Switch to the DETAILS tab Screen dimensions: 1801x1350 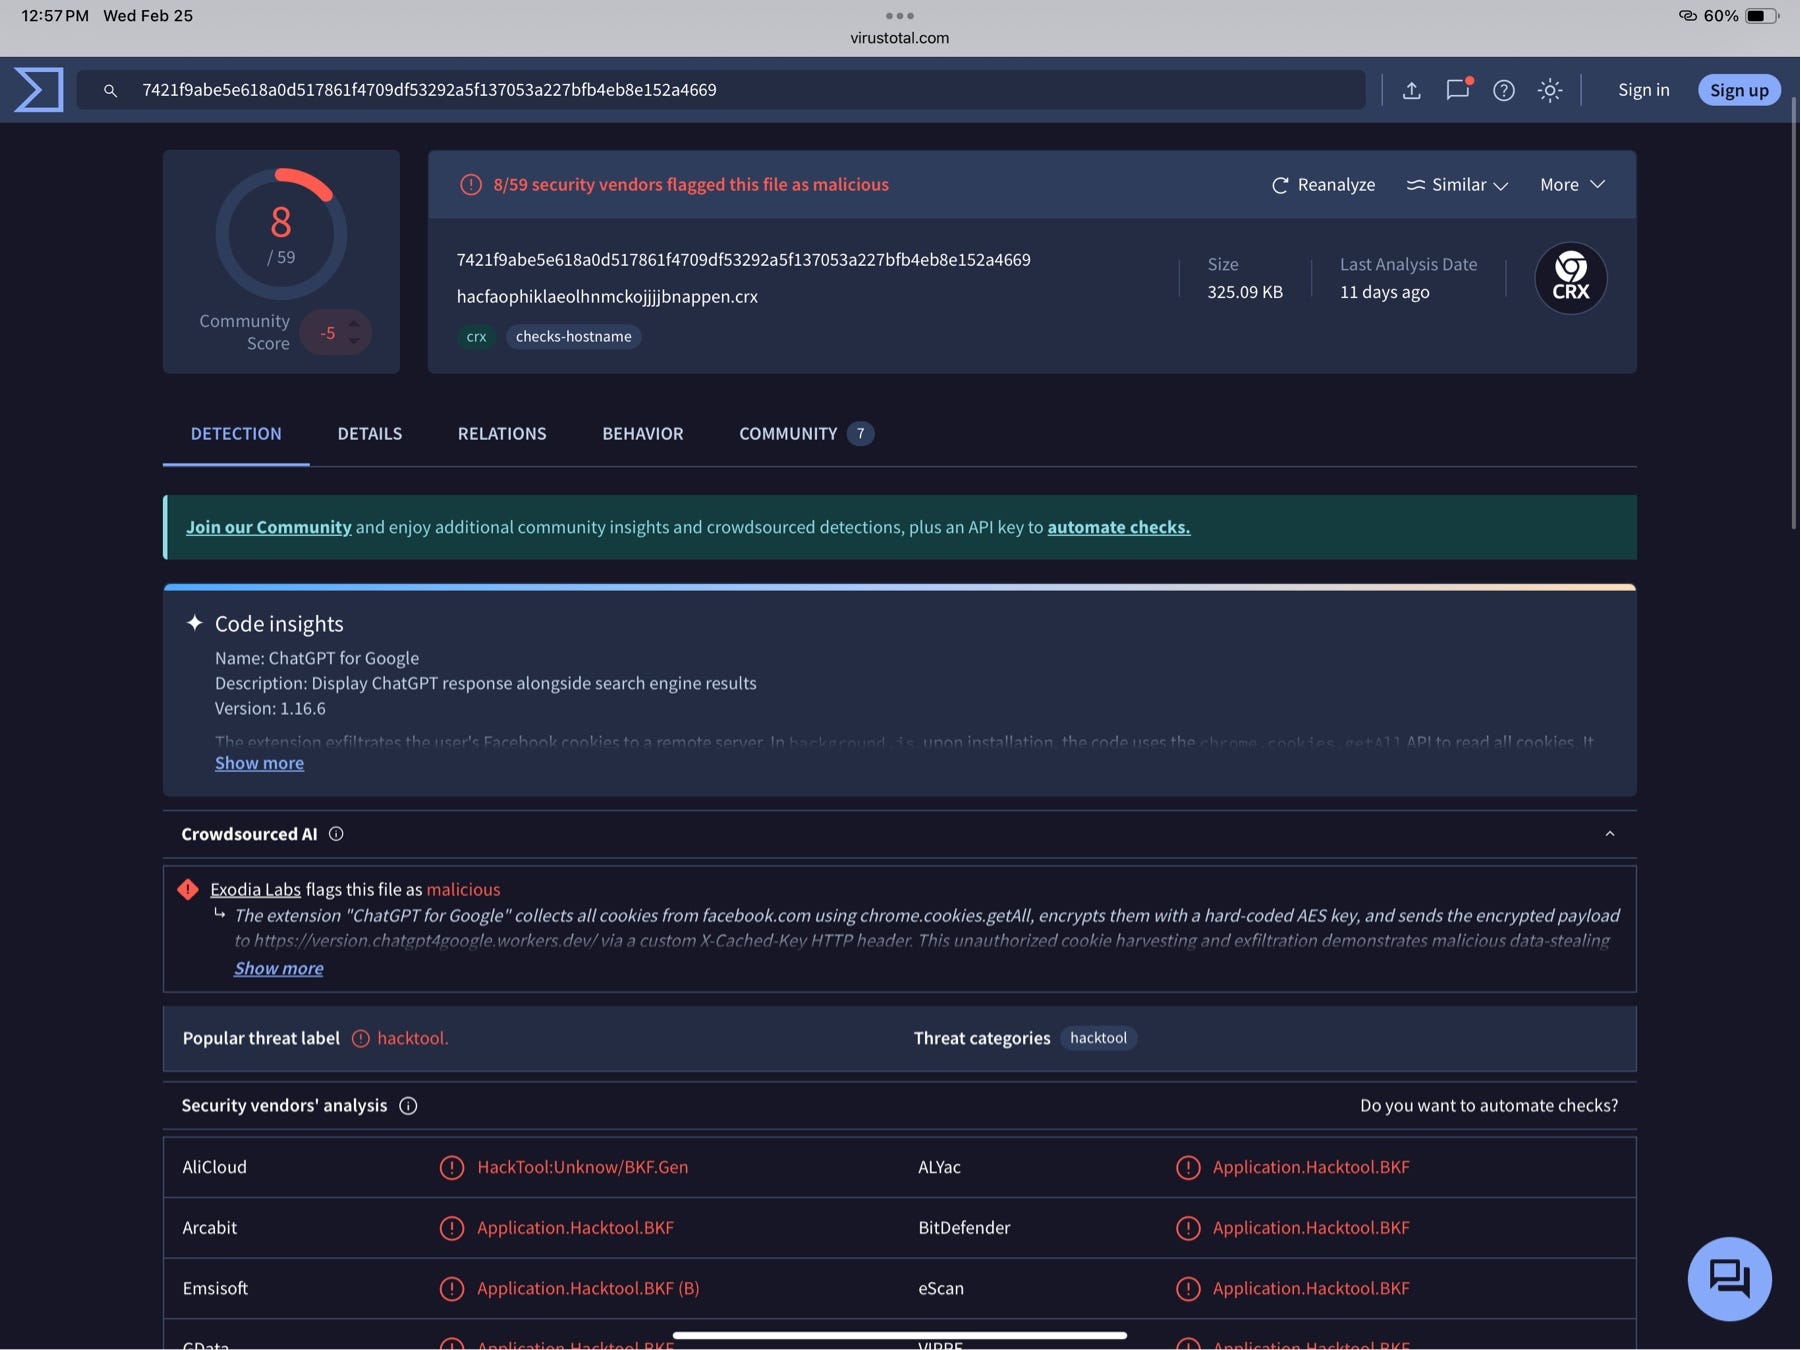pos(369,434)
